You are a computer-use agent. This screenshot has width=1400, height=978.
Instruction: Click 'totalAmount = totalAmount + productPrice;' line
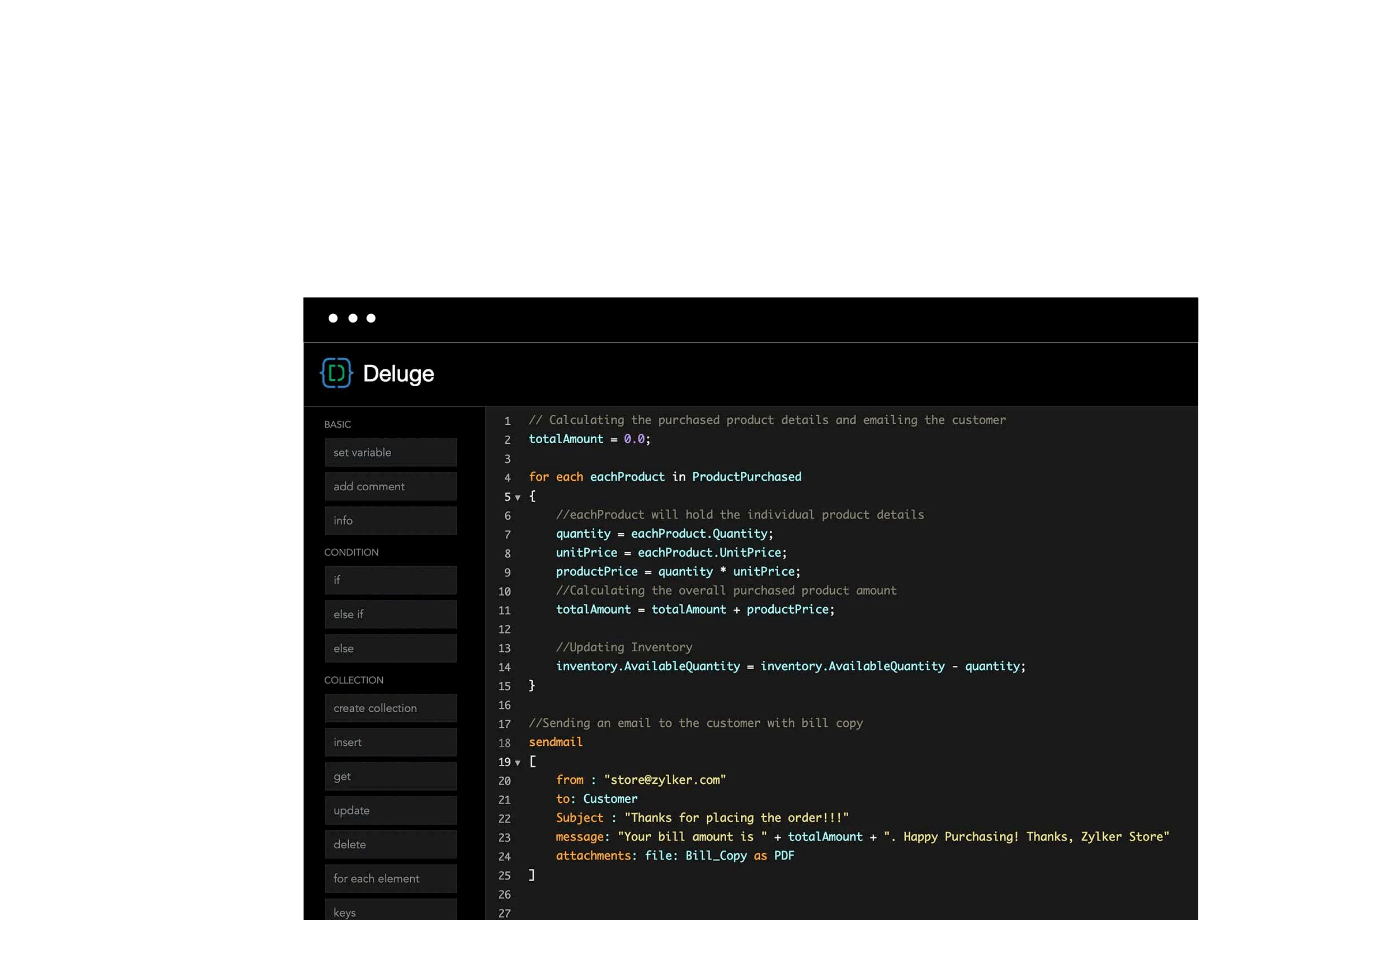[695, 610]
